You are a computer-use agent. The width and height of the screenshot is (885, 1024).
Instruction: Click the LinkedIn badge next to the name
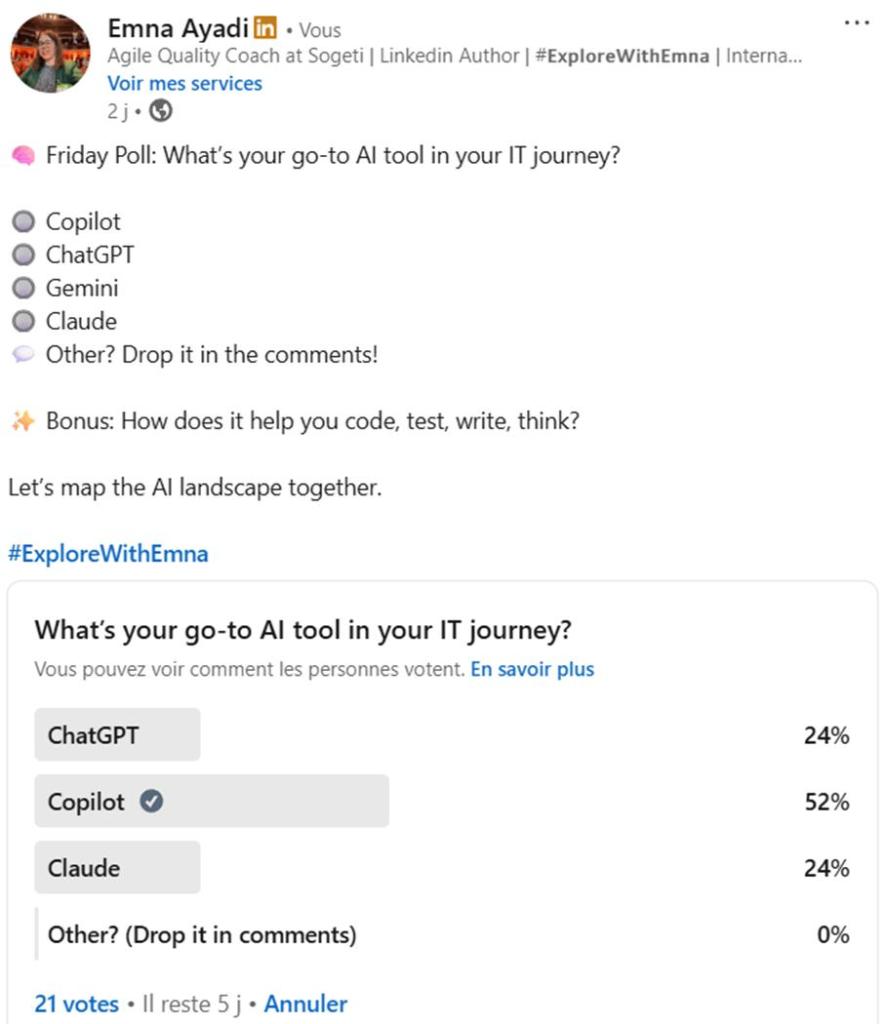(x=265, y=28)
